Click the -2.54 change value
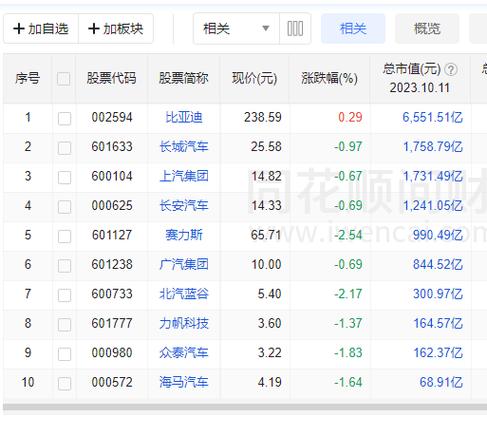Screen dimensions: 487x436 tap(348, 235)
